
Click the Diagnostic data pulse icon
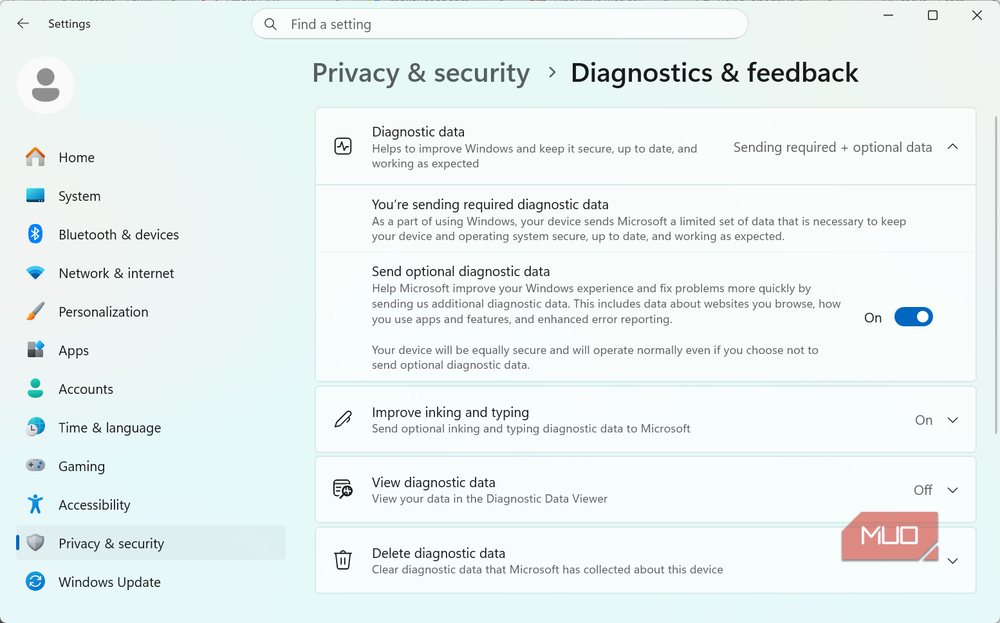click(x=343, y=147)
